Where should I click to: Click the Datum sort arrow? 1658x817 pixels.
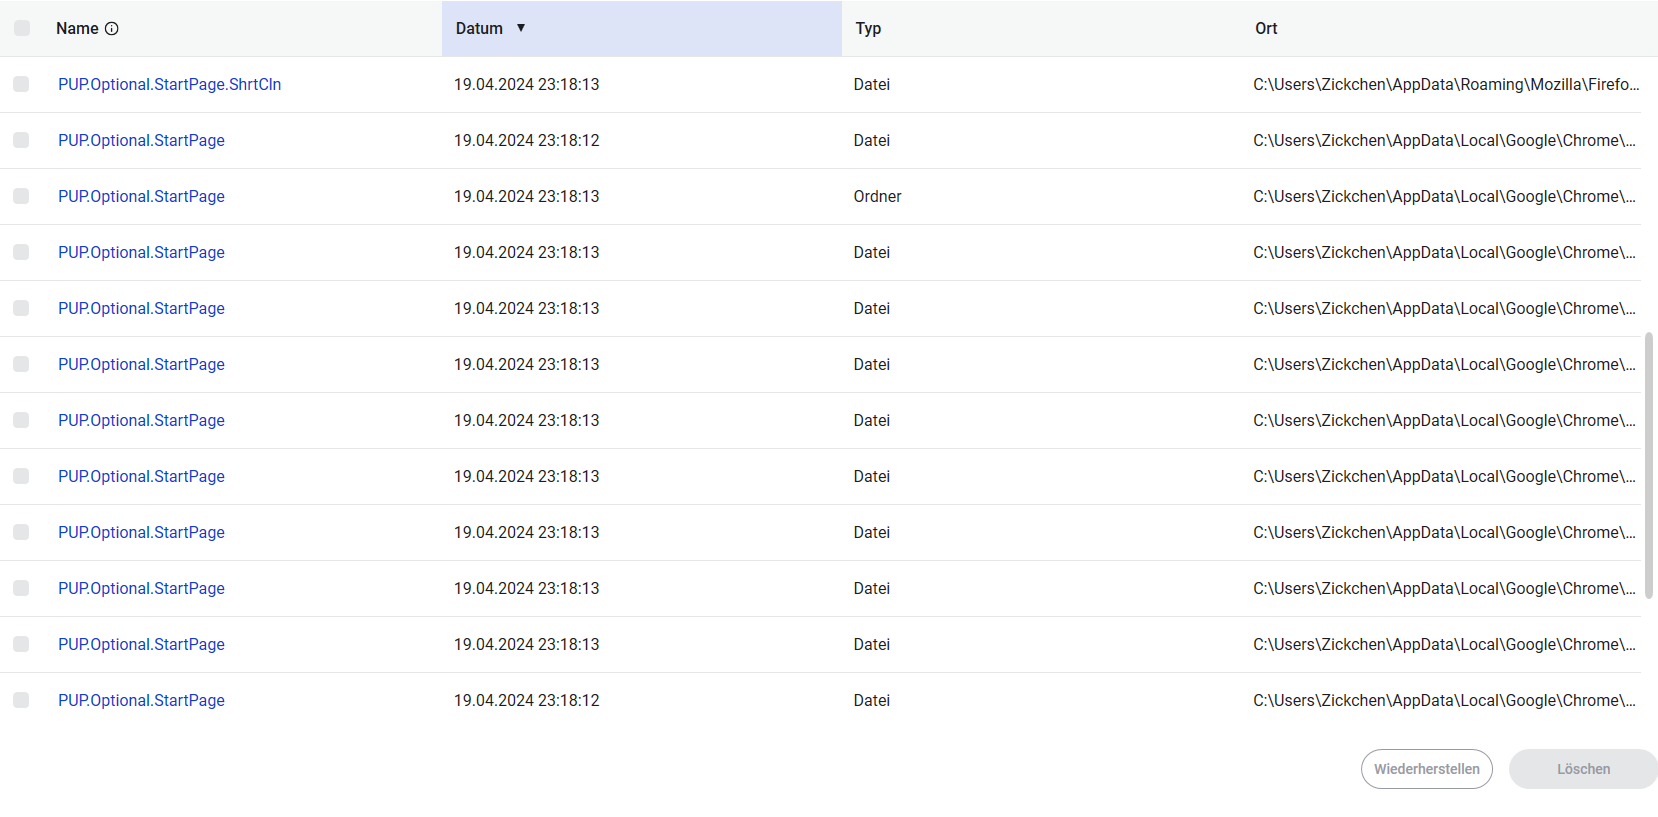(x=521, y=28)
